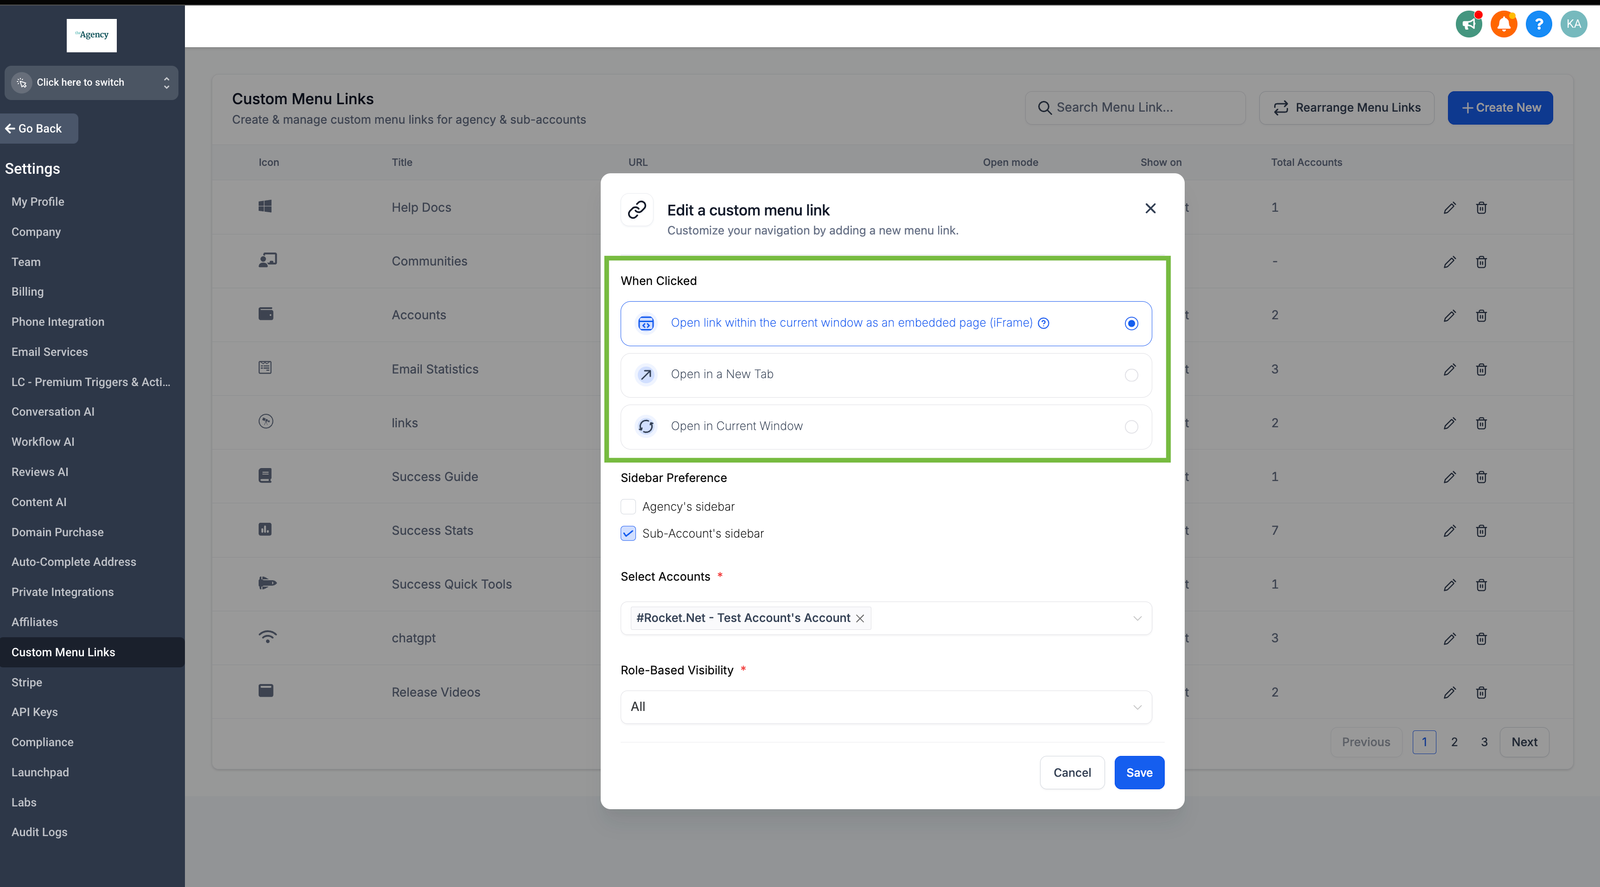Click the blue help question mark icon
Image resolution: width=1600 pixels, height=887 pixels.
pos(1538,24)
